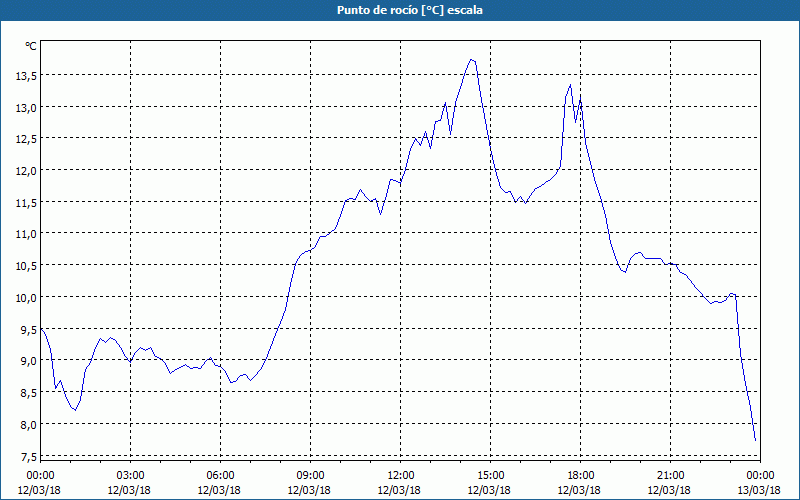Click the 18:00 time label on x-axis
The width and height of the screenshot is (800, 500).
(580, 476)
